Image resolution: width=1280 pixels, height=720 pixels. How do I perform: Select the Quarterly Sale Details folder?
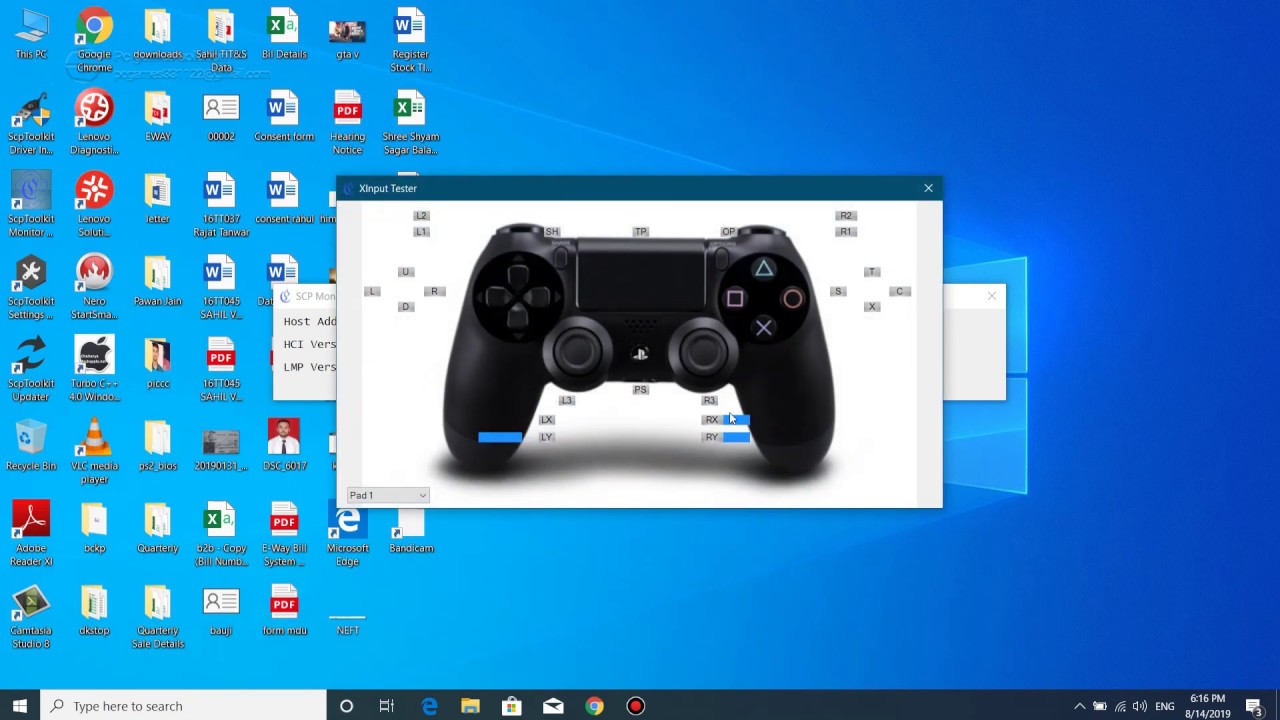[158, 616]
